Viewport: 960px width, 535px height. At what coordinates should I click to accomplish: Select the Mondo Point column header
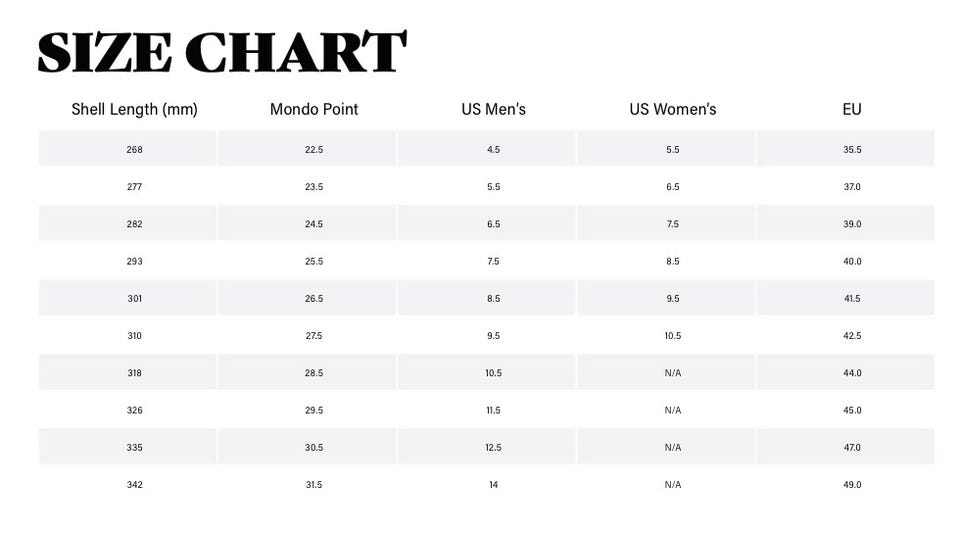313,110
